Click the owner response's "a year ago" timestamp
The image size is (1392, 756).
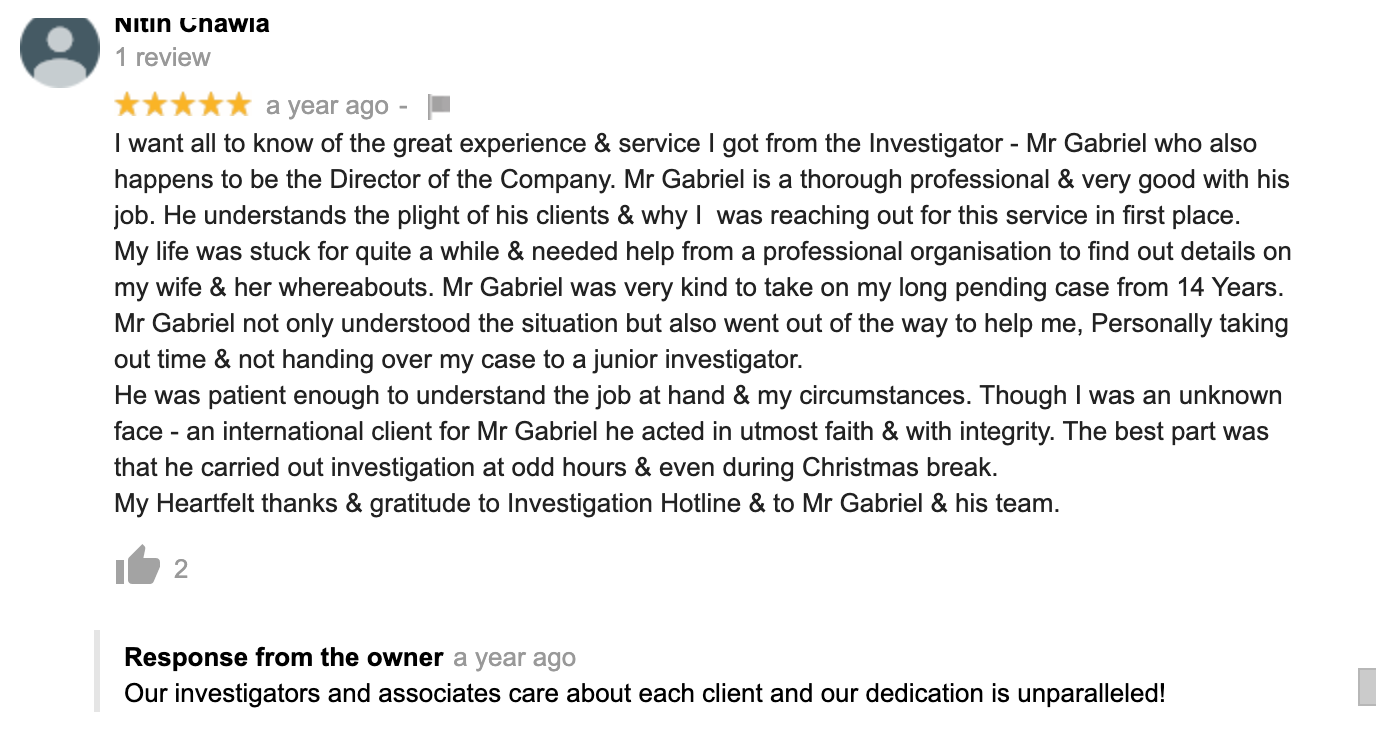point(514,658)
